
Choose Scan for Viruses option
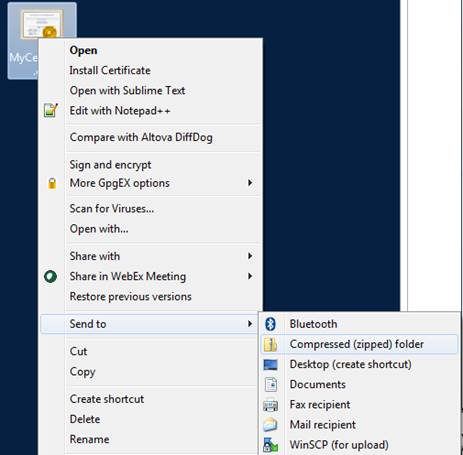[x=112, y=209]
